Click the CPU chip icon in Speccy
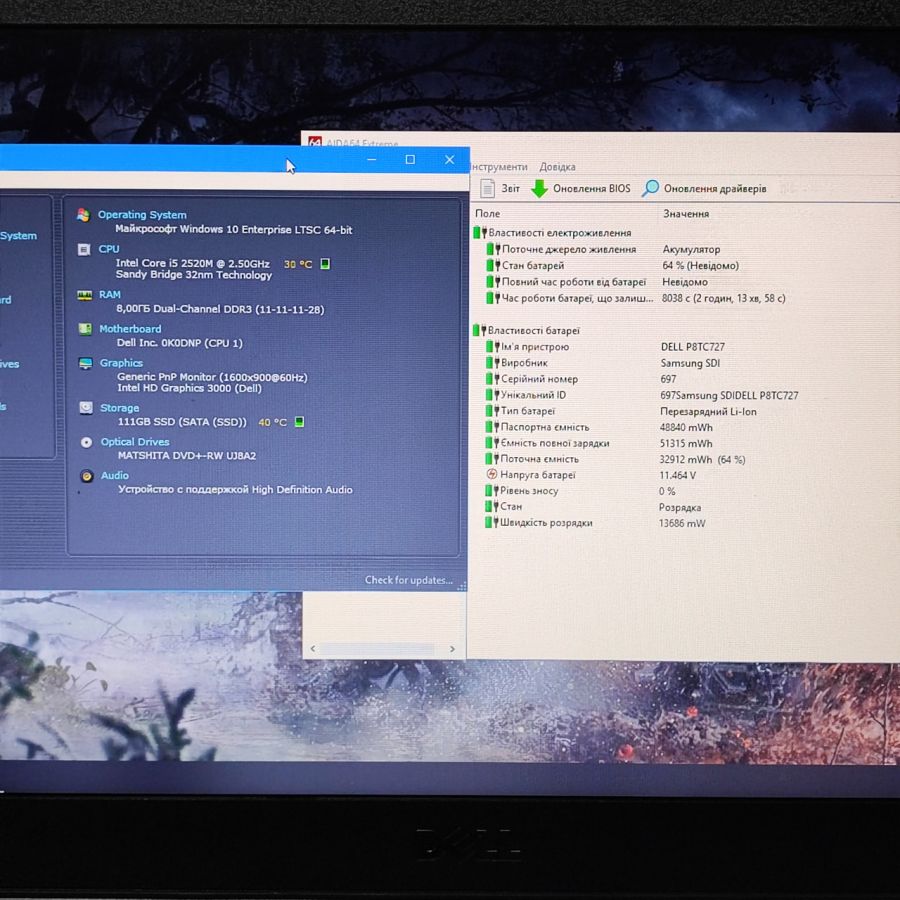Viewport: 900px width, 900px height. pyautogui.click(x=84, y=249)
